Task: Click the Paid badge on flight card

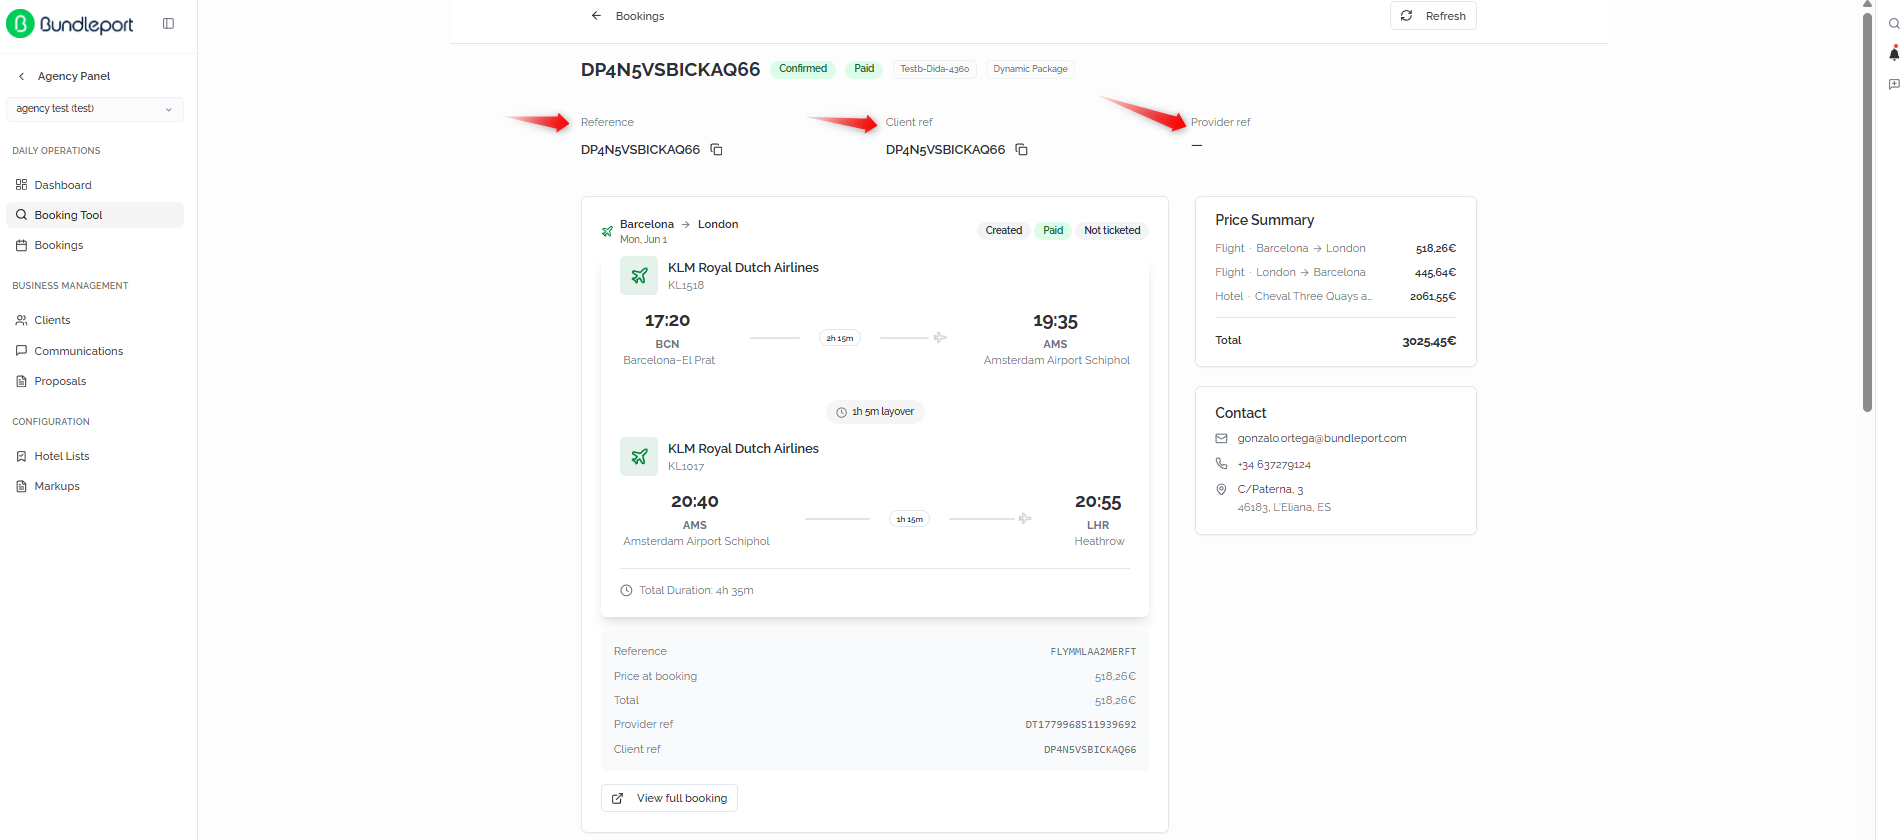Action: (x=1053, y=230)
